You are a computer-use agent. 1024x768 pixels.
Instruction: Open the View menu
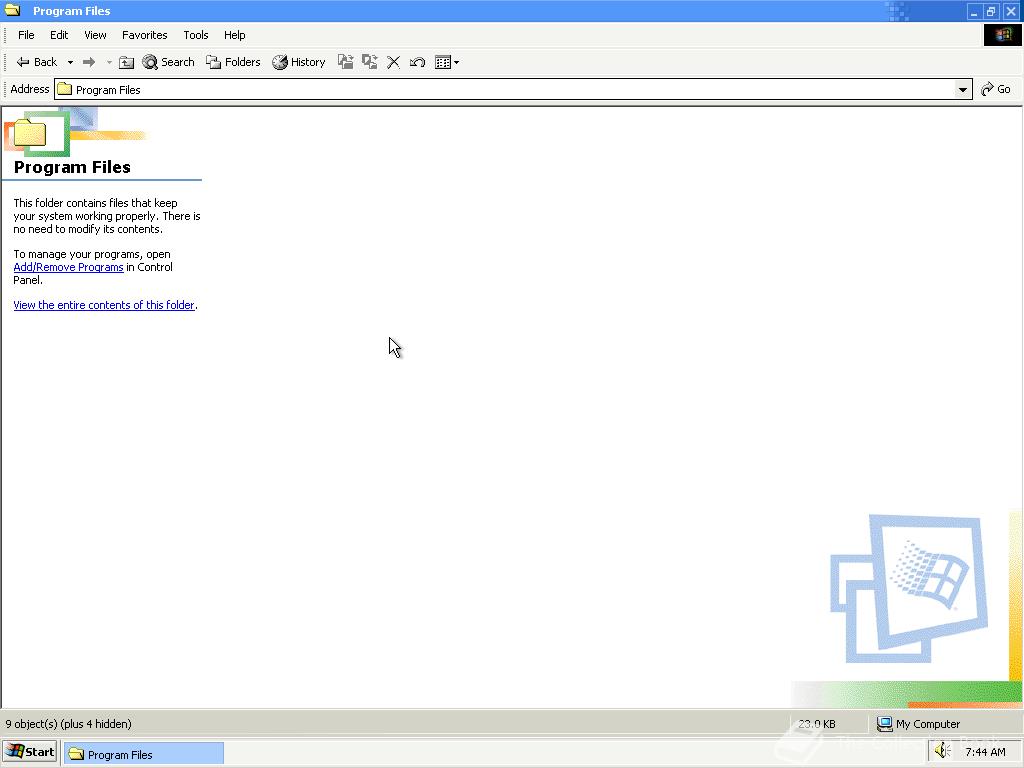tap(95, 35)
